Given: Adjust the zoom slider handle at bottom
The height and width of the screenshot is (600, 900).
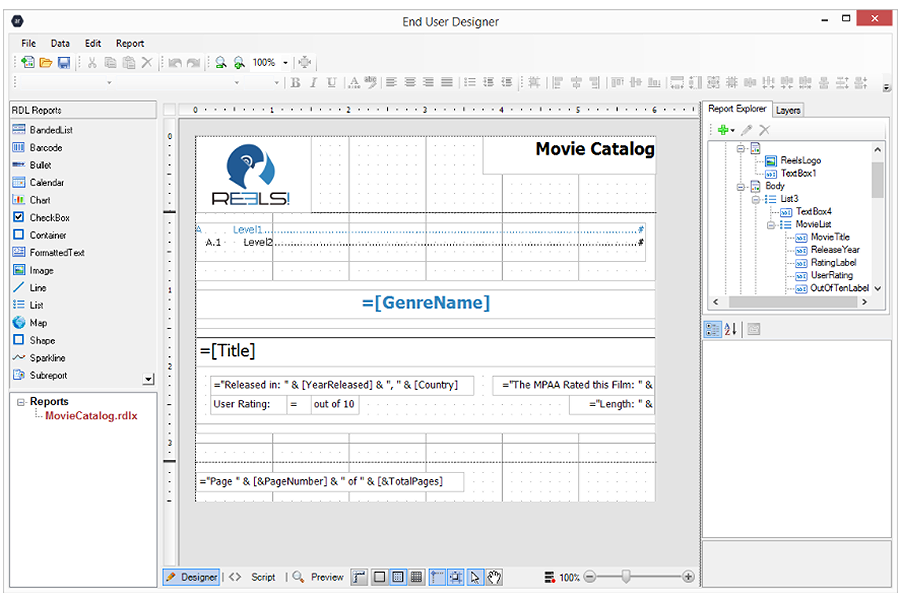Looking at the screenshot, I should (626, 576).
